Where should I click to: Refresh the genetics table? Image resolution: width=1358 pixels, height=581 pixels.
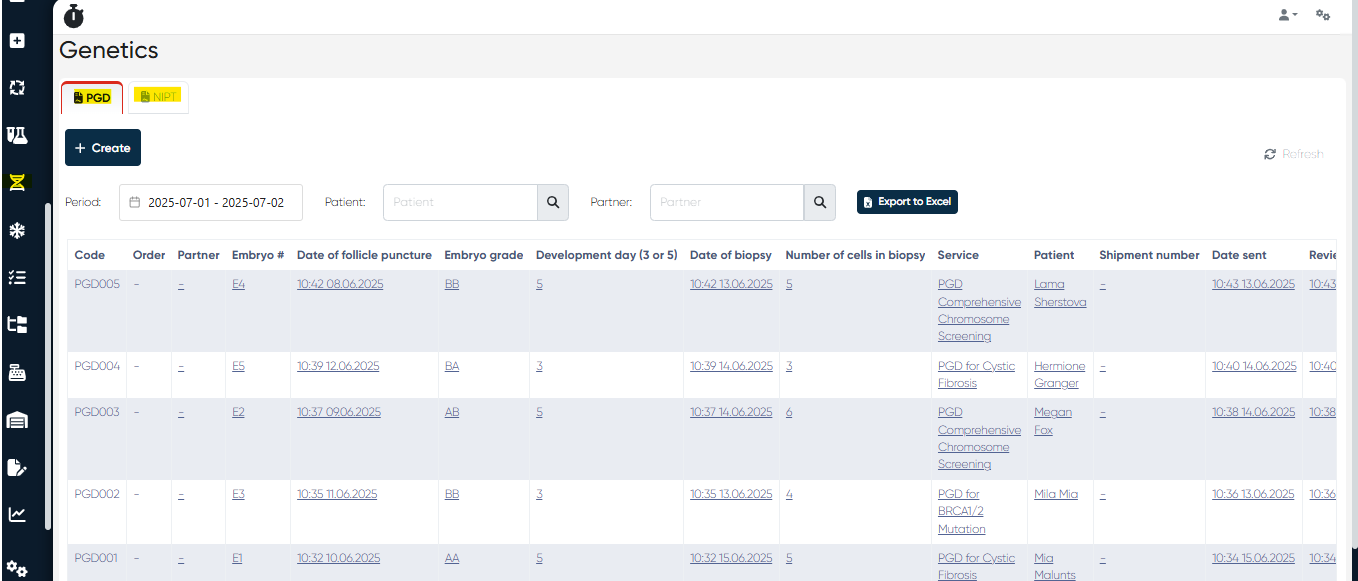click(1293, 154)
